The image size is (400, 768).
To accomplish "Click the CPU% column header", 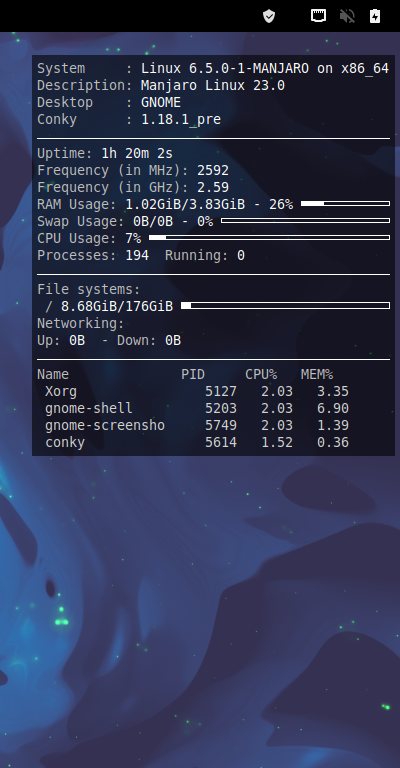I will click(261, 375).
